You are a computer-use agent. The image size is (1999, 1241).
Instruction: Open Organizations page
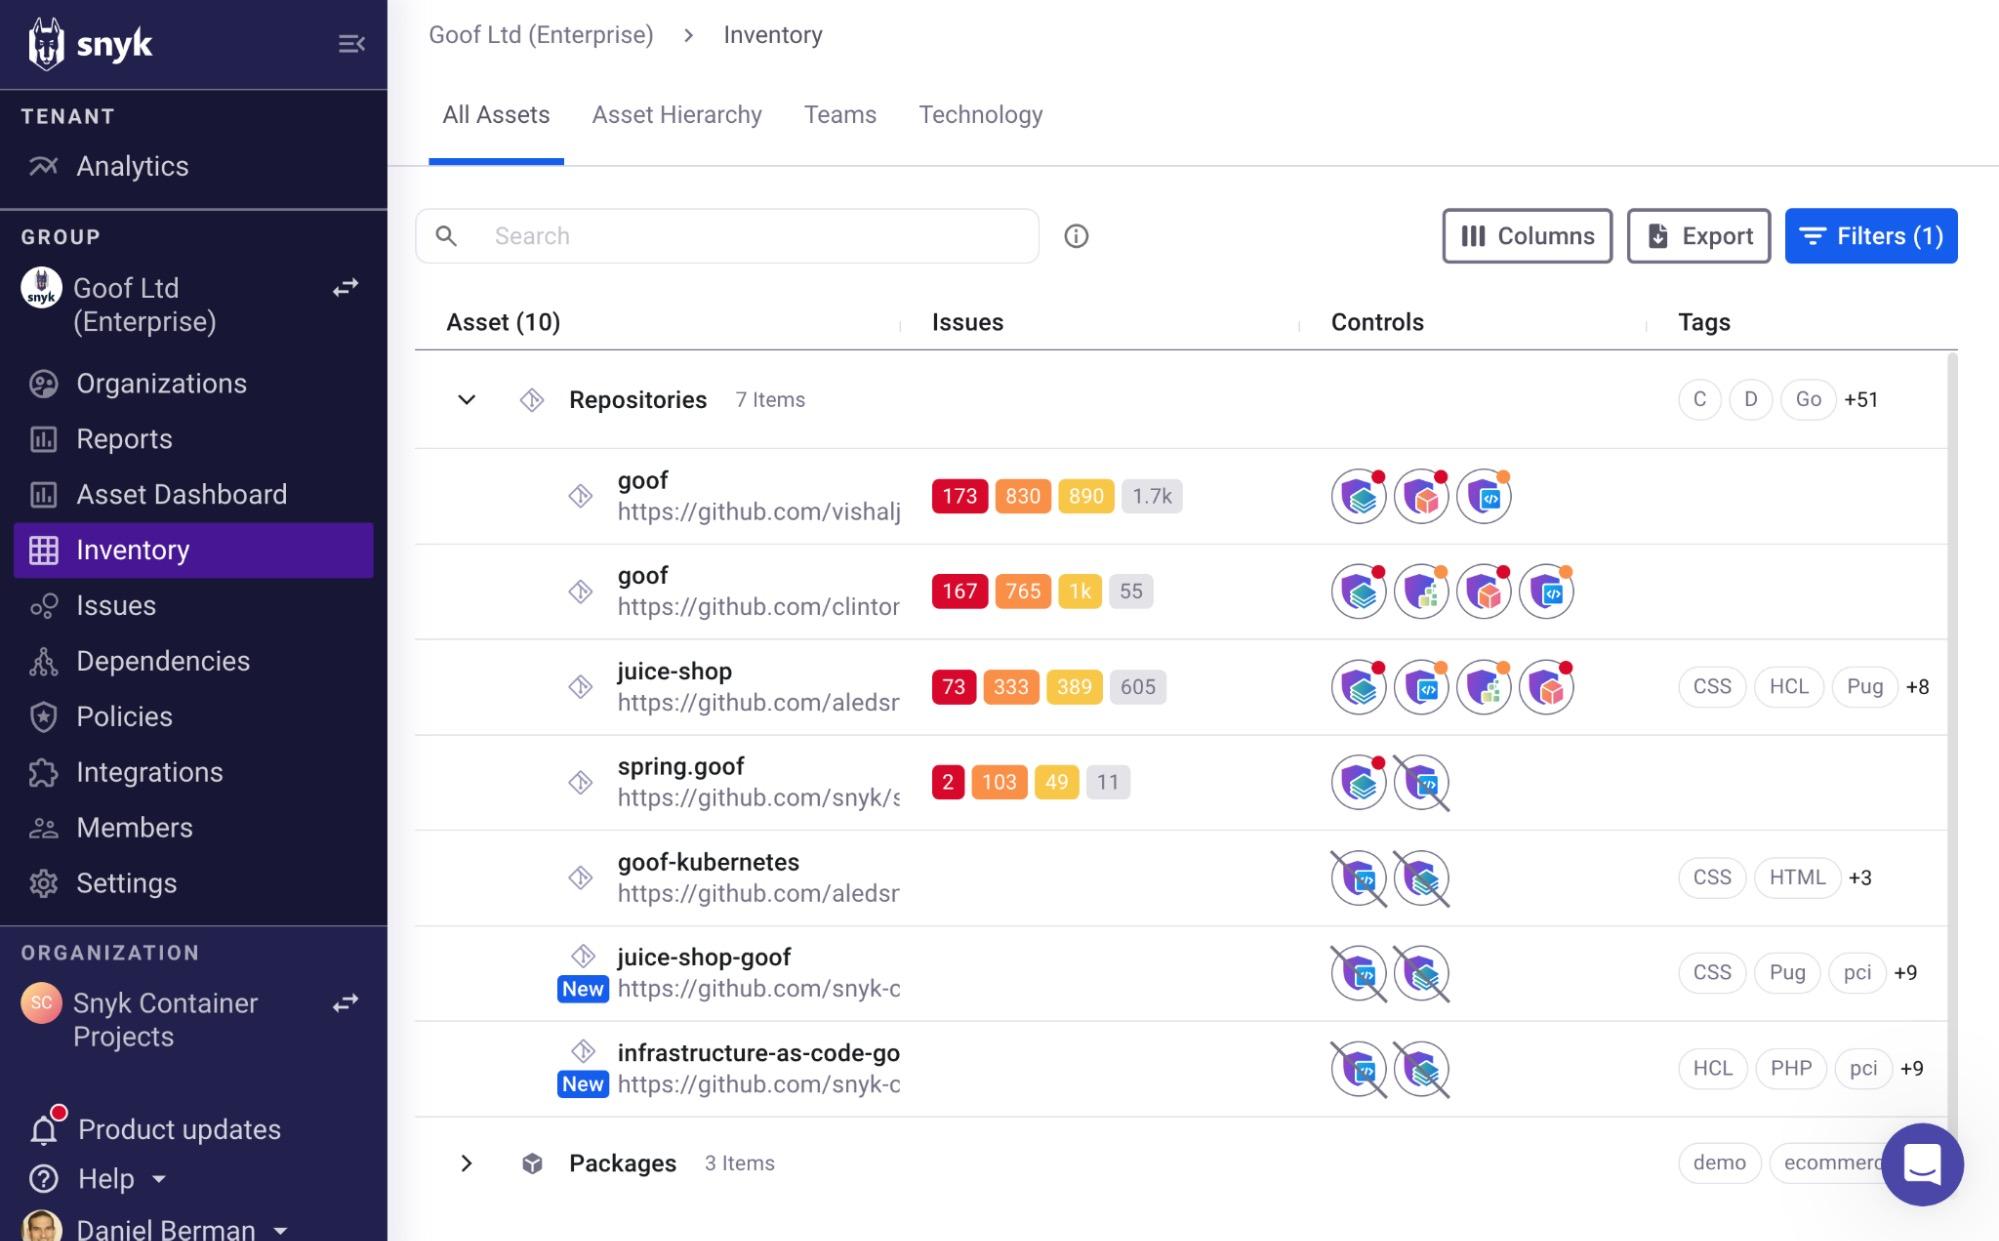coord(161,383)
